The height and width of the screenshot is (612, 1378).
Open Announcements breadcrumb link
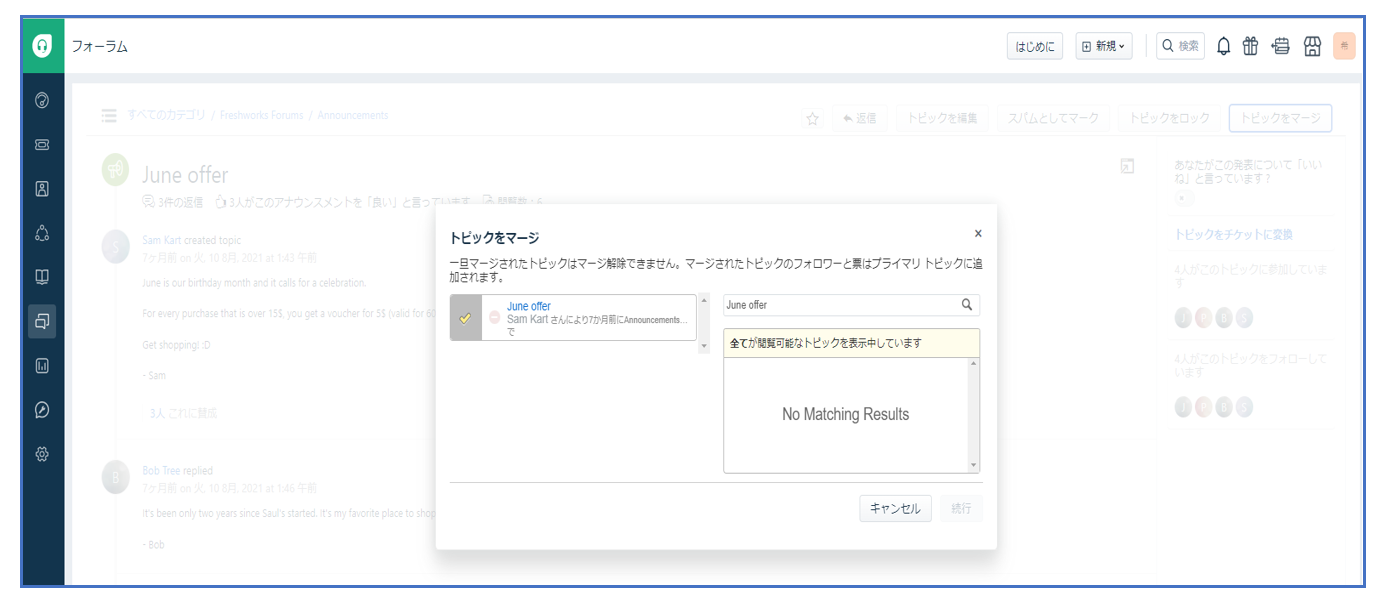click(x=353, y=115)
